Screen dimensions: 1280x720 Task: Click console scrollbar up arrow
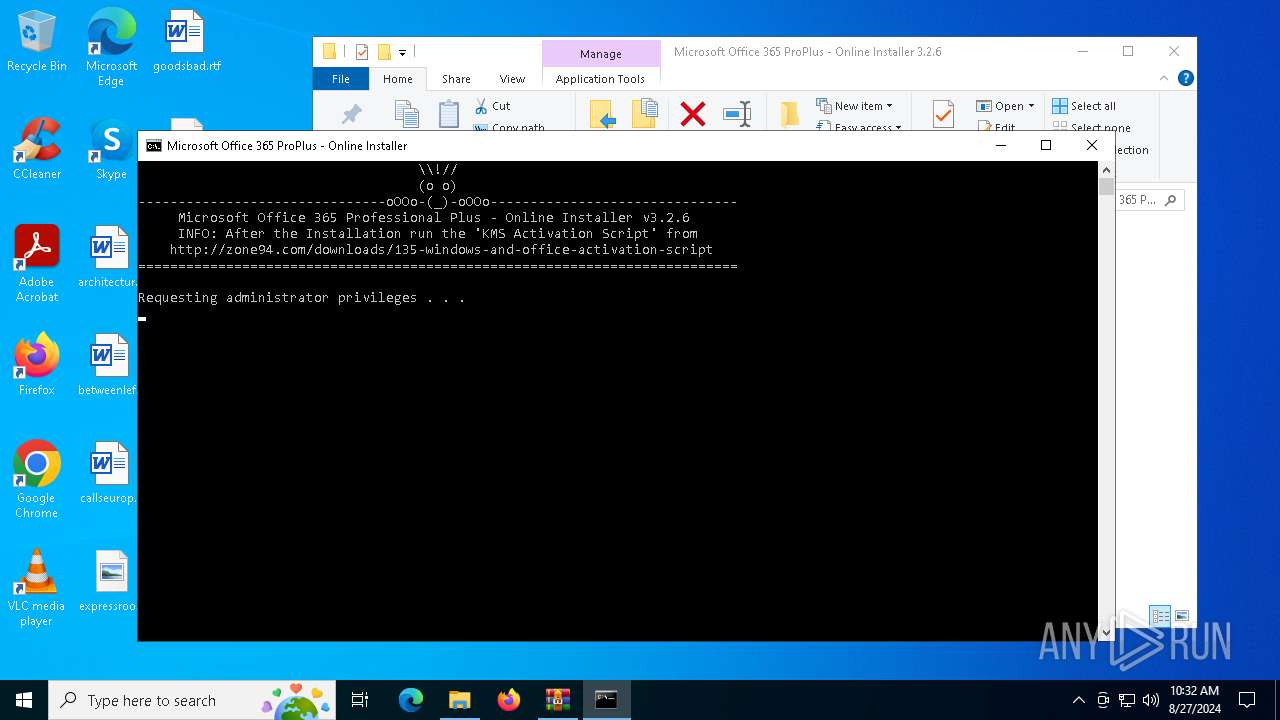1106,170
